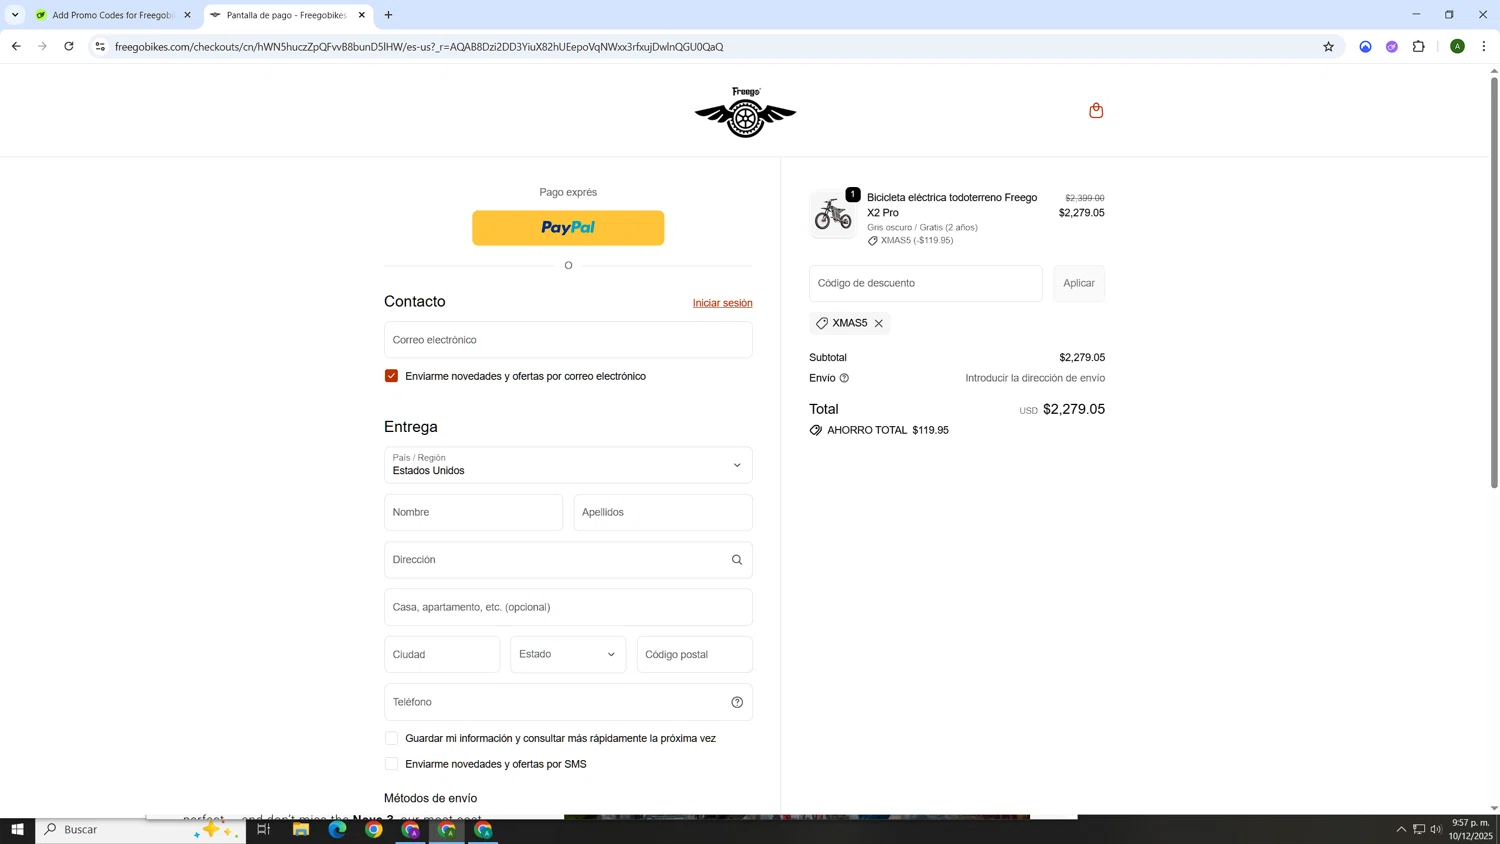Click the Nombre input field
The image size is (1500, 844).
pyautogui.click(x=473, y=512)
